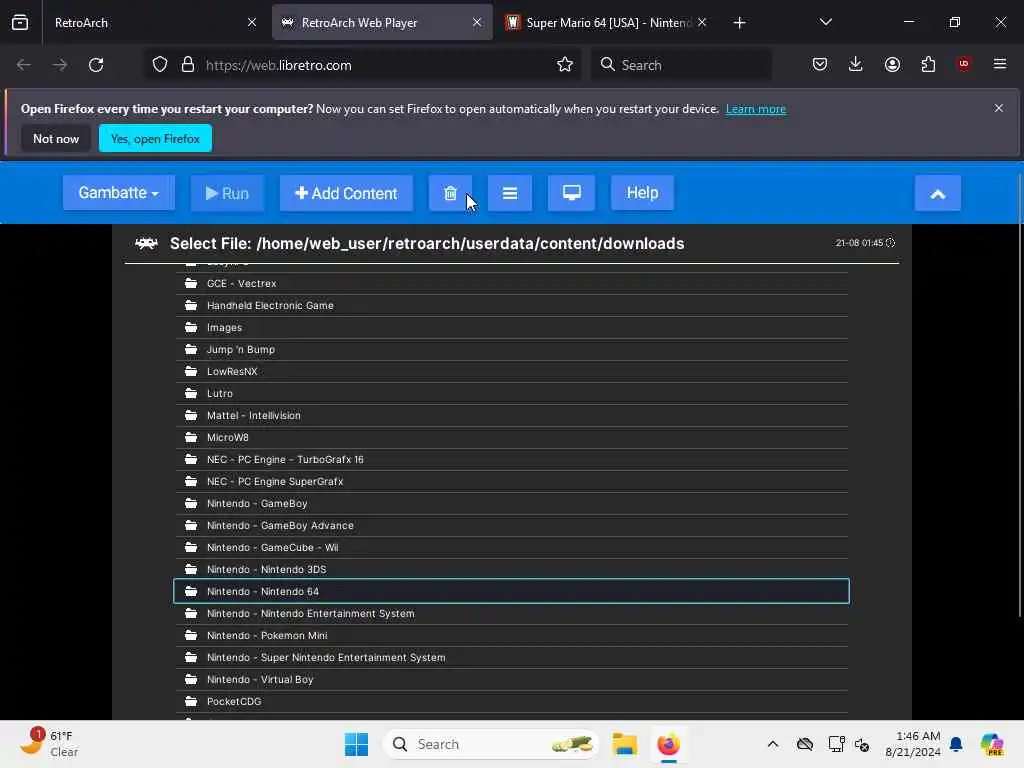Open the MicroW8 folder
Viewport: 1024px width, 768px height.
[511, 438]
